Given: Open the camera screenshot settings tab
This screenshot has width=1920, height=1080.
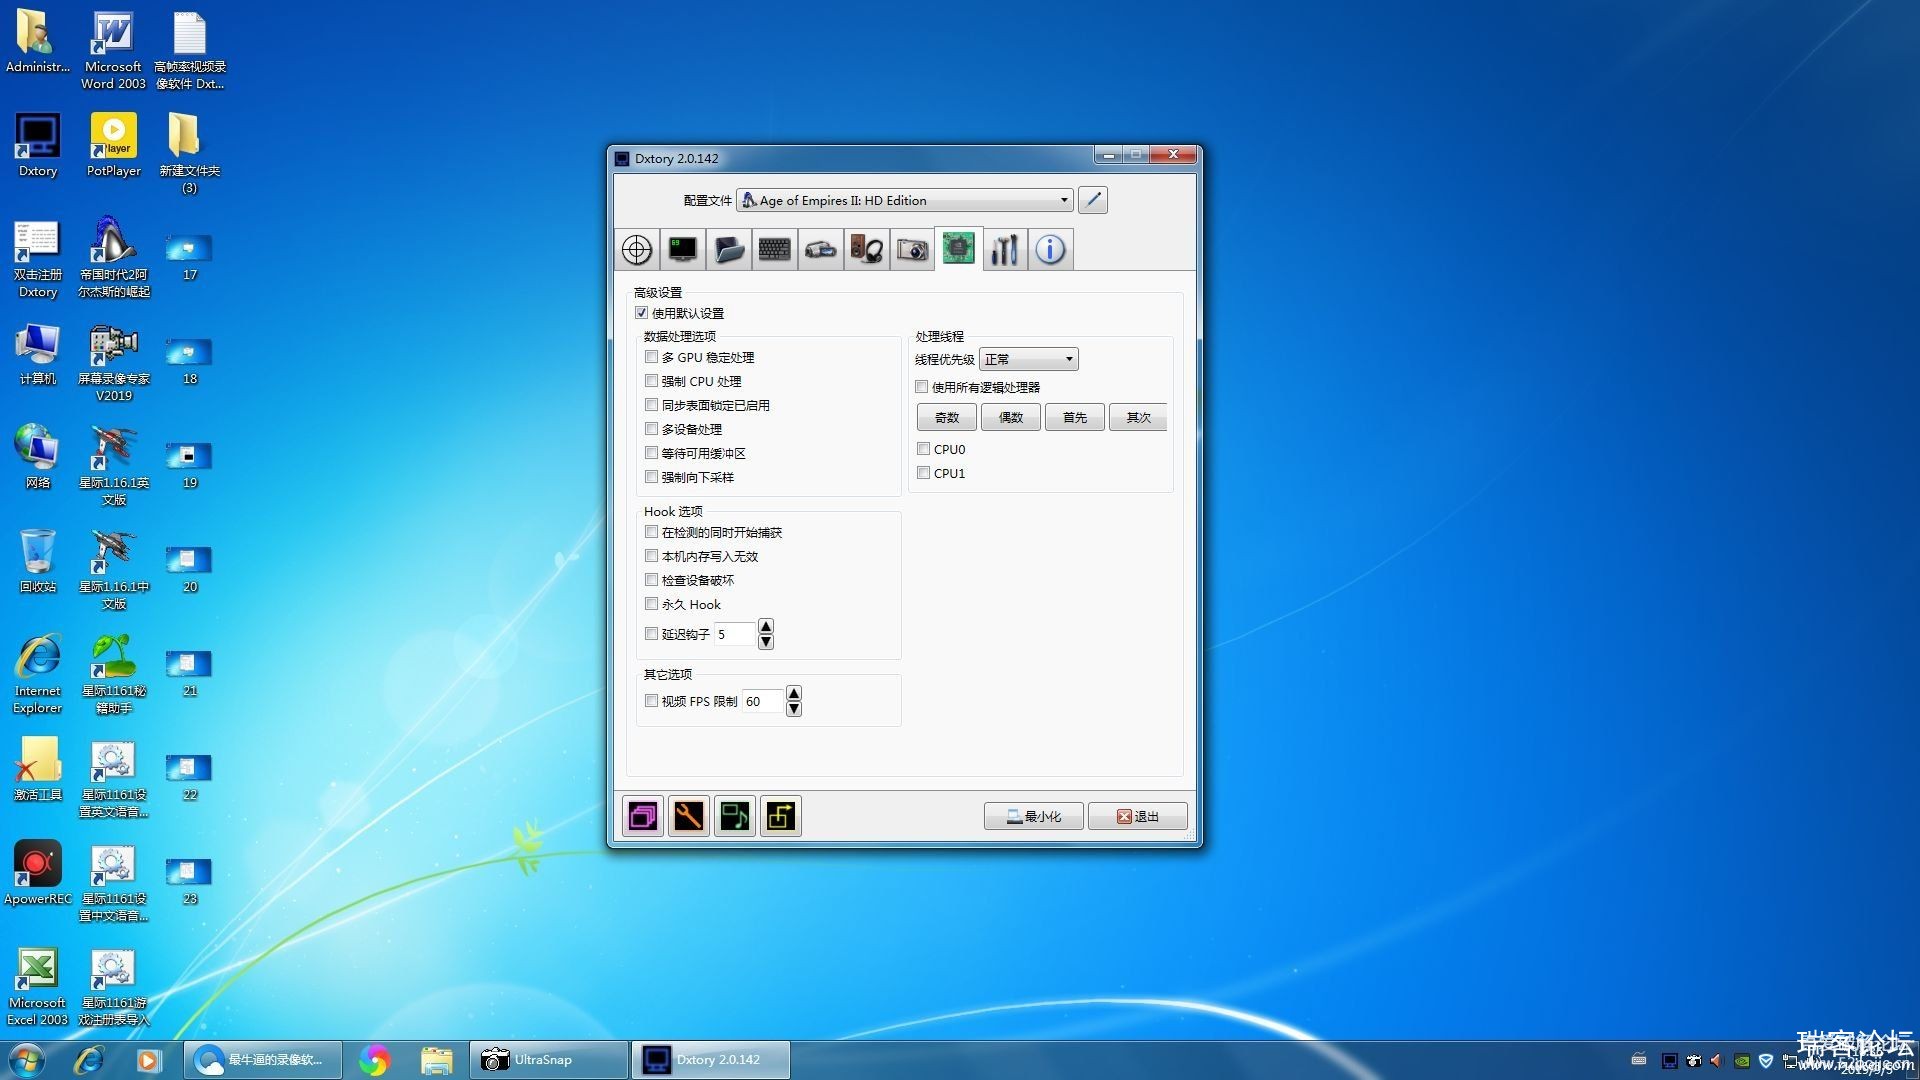Looking at the screenshot, I should (x=912, y=249).
